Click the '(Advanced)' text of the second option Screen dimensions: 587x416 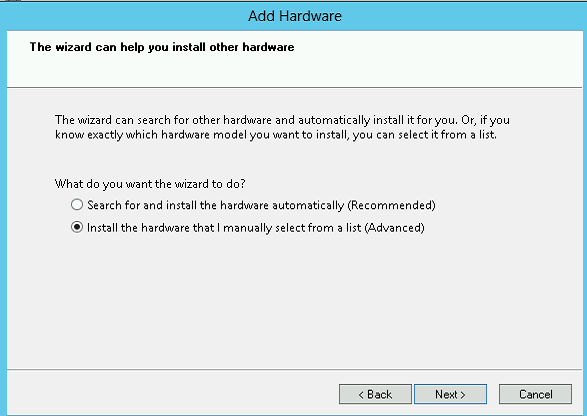tap(394, 228)
